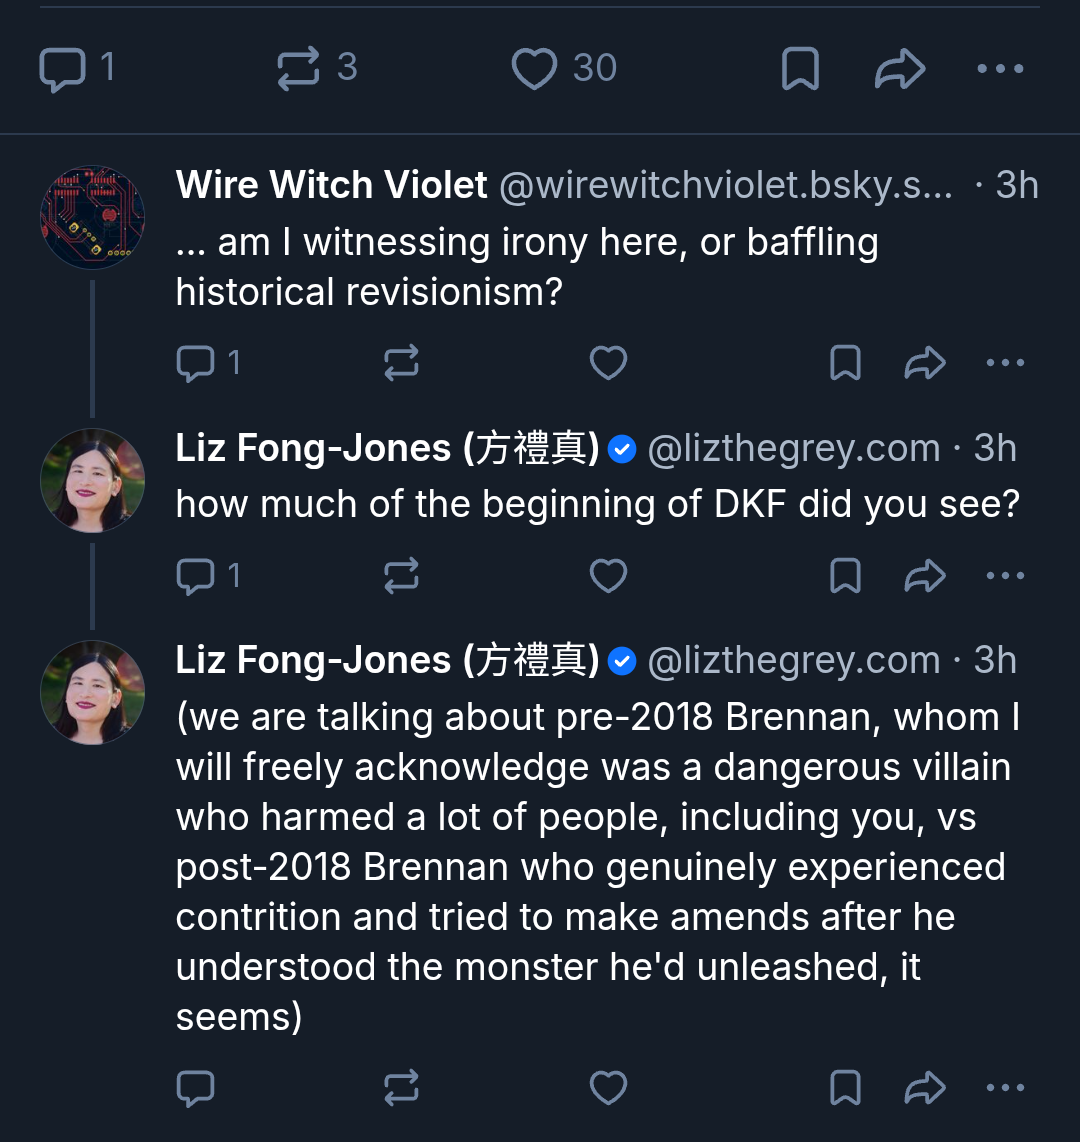Repost Wire Witch Violet's comment
This screenshot has width=1080, height=1142.
click(401, 363)
